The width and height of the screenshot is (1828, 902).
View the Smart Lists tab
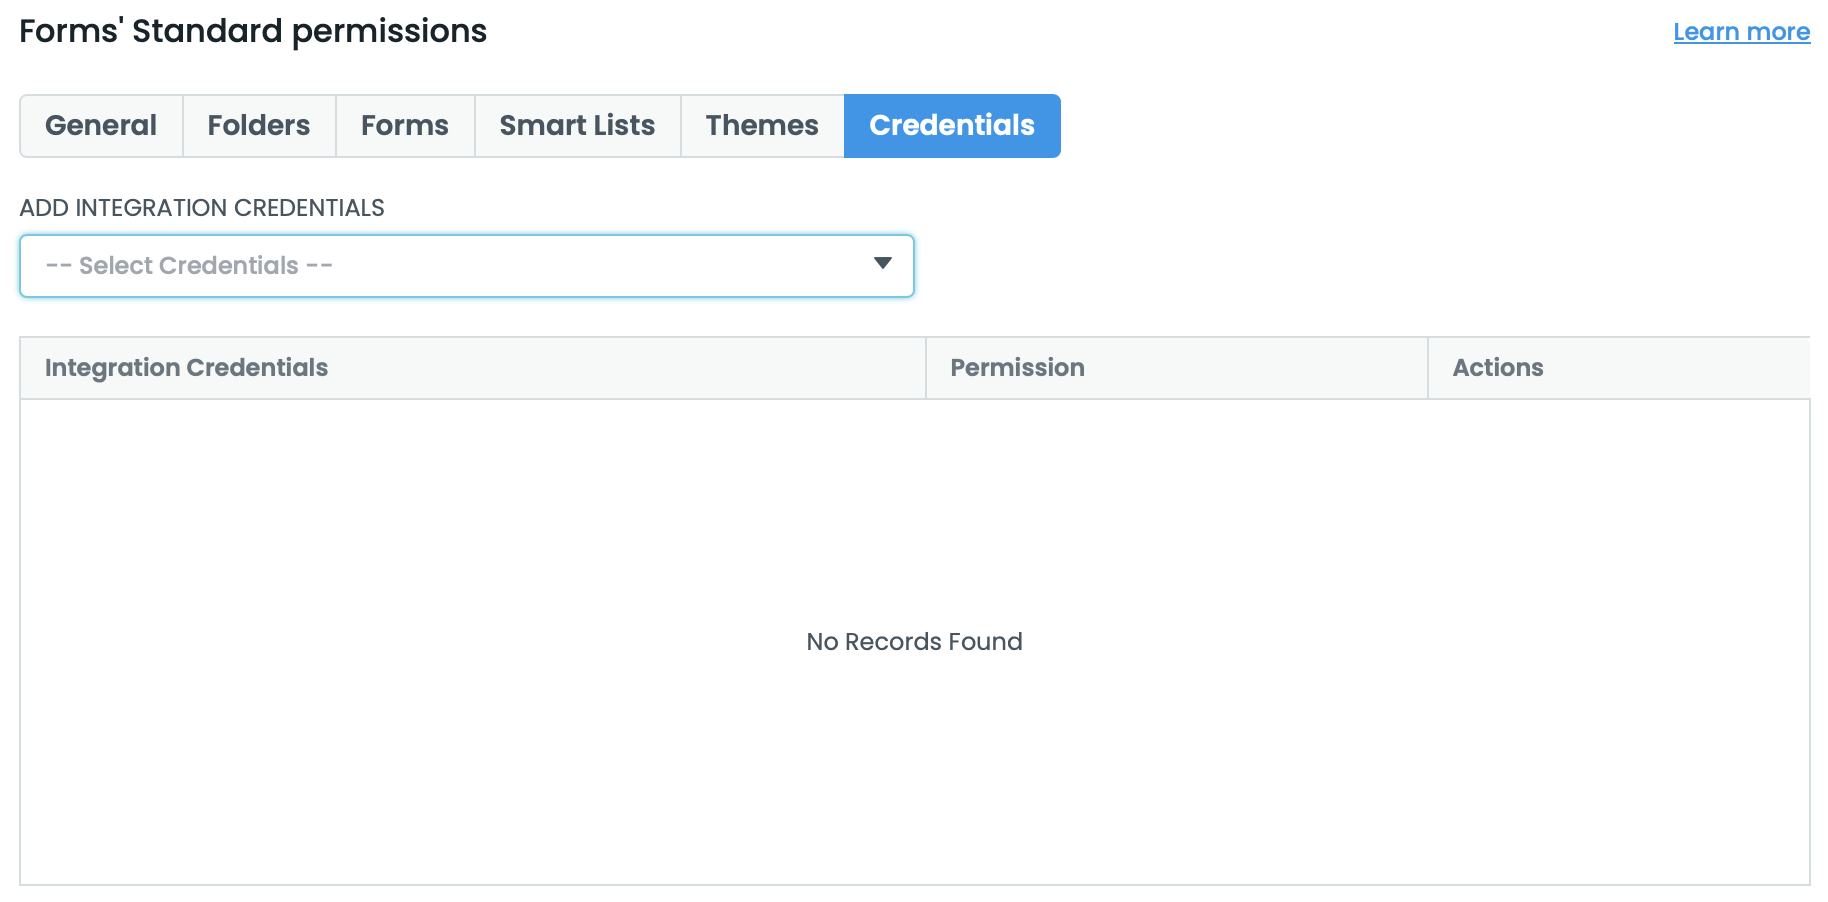[x=576, y=125]
